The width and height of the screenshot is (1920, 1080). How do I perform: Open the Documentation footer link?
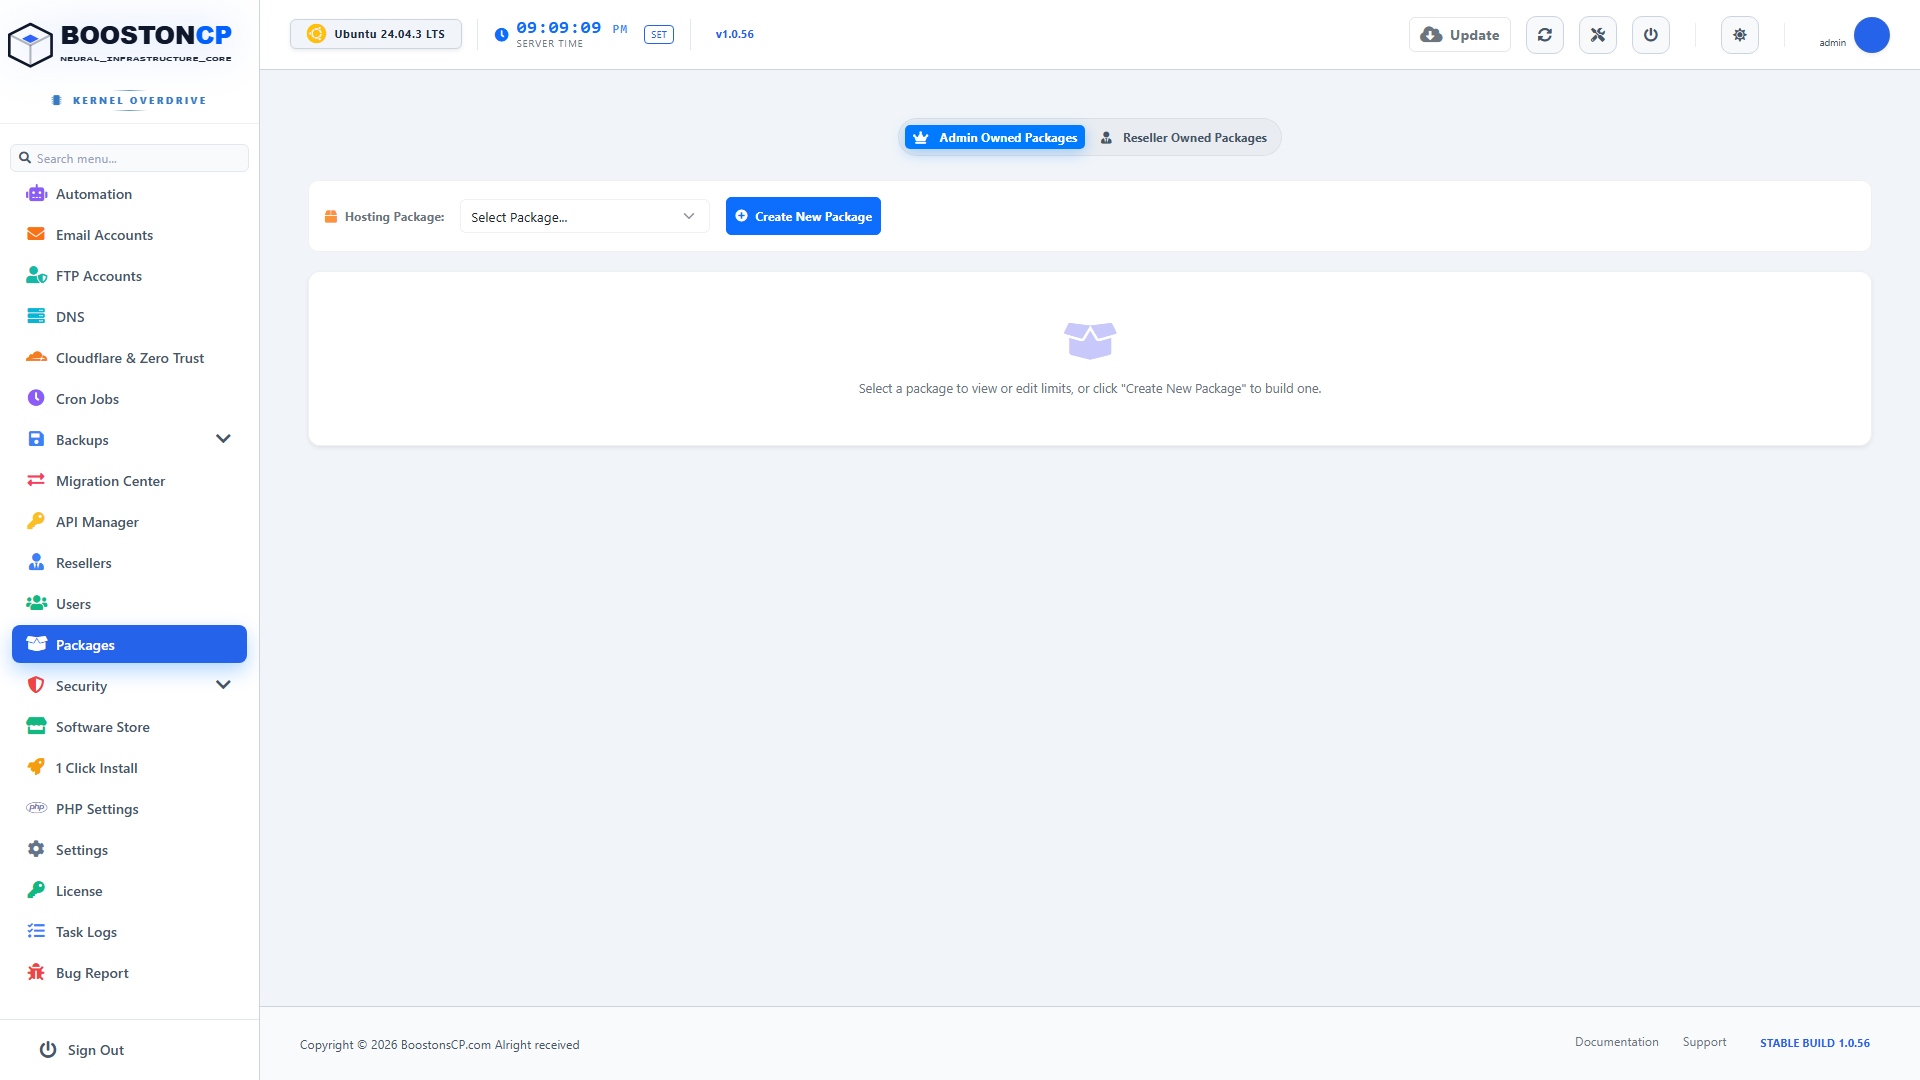pos(1616,1042)
